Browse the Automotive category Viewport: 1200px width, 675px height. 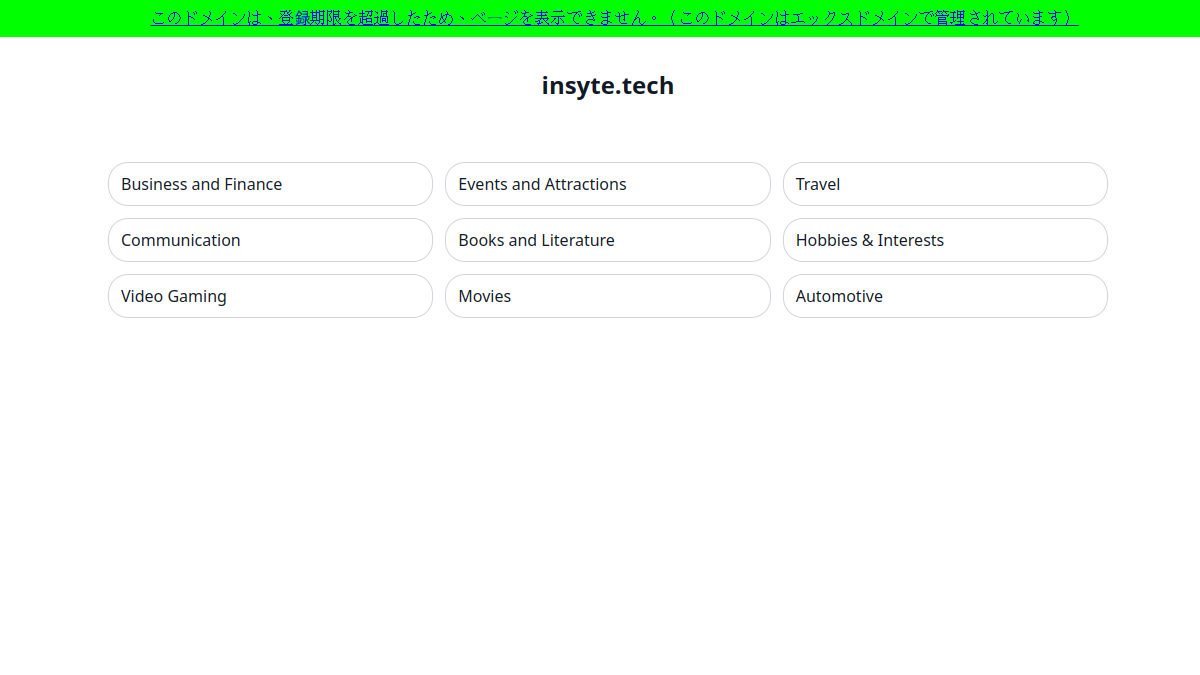tap(945, 296)
